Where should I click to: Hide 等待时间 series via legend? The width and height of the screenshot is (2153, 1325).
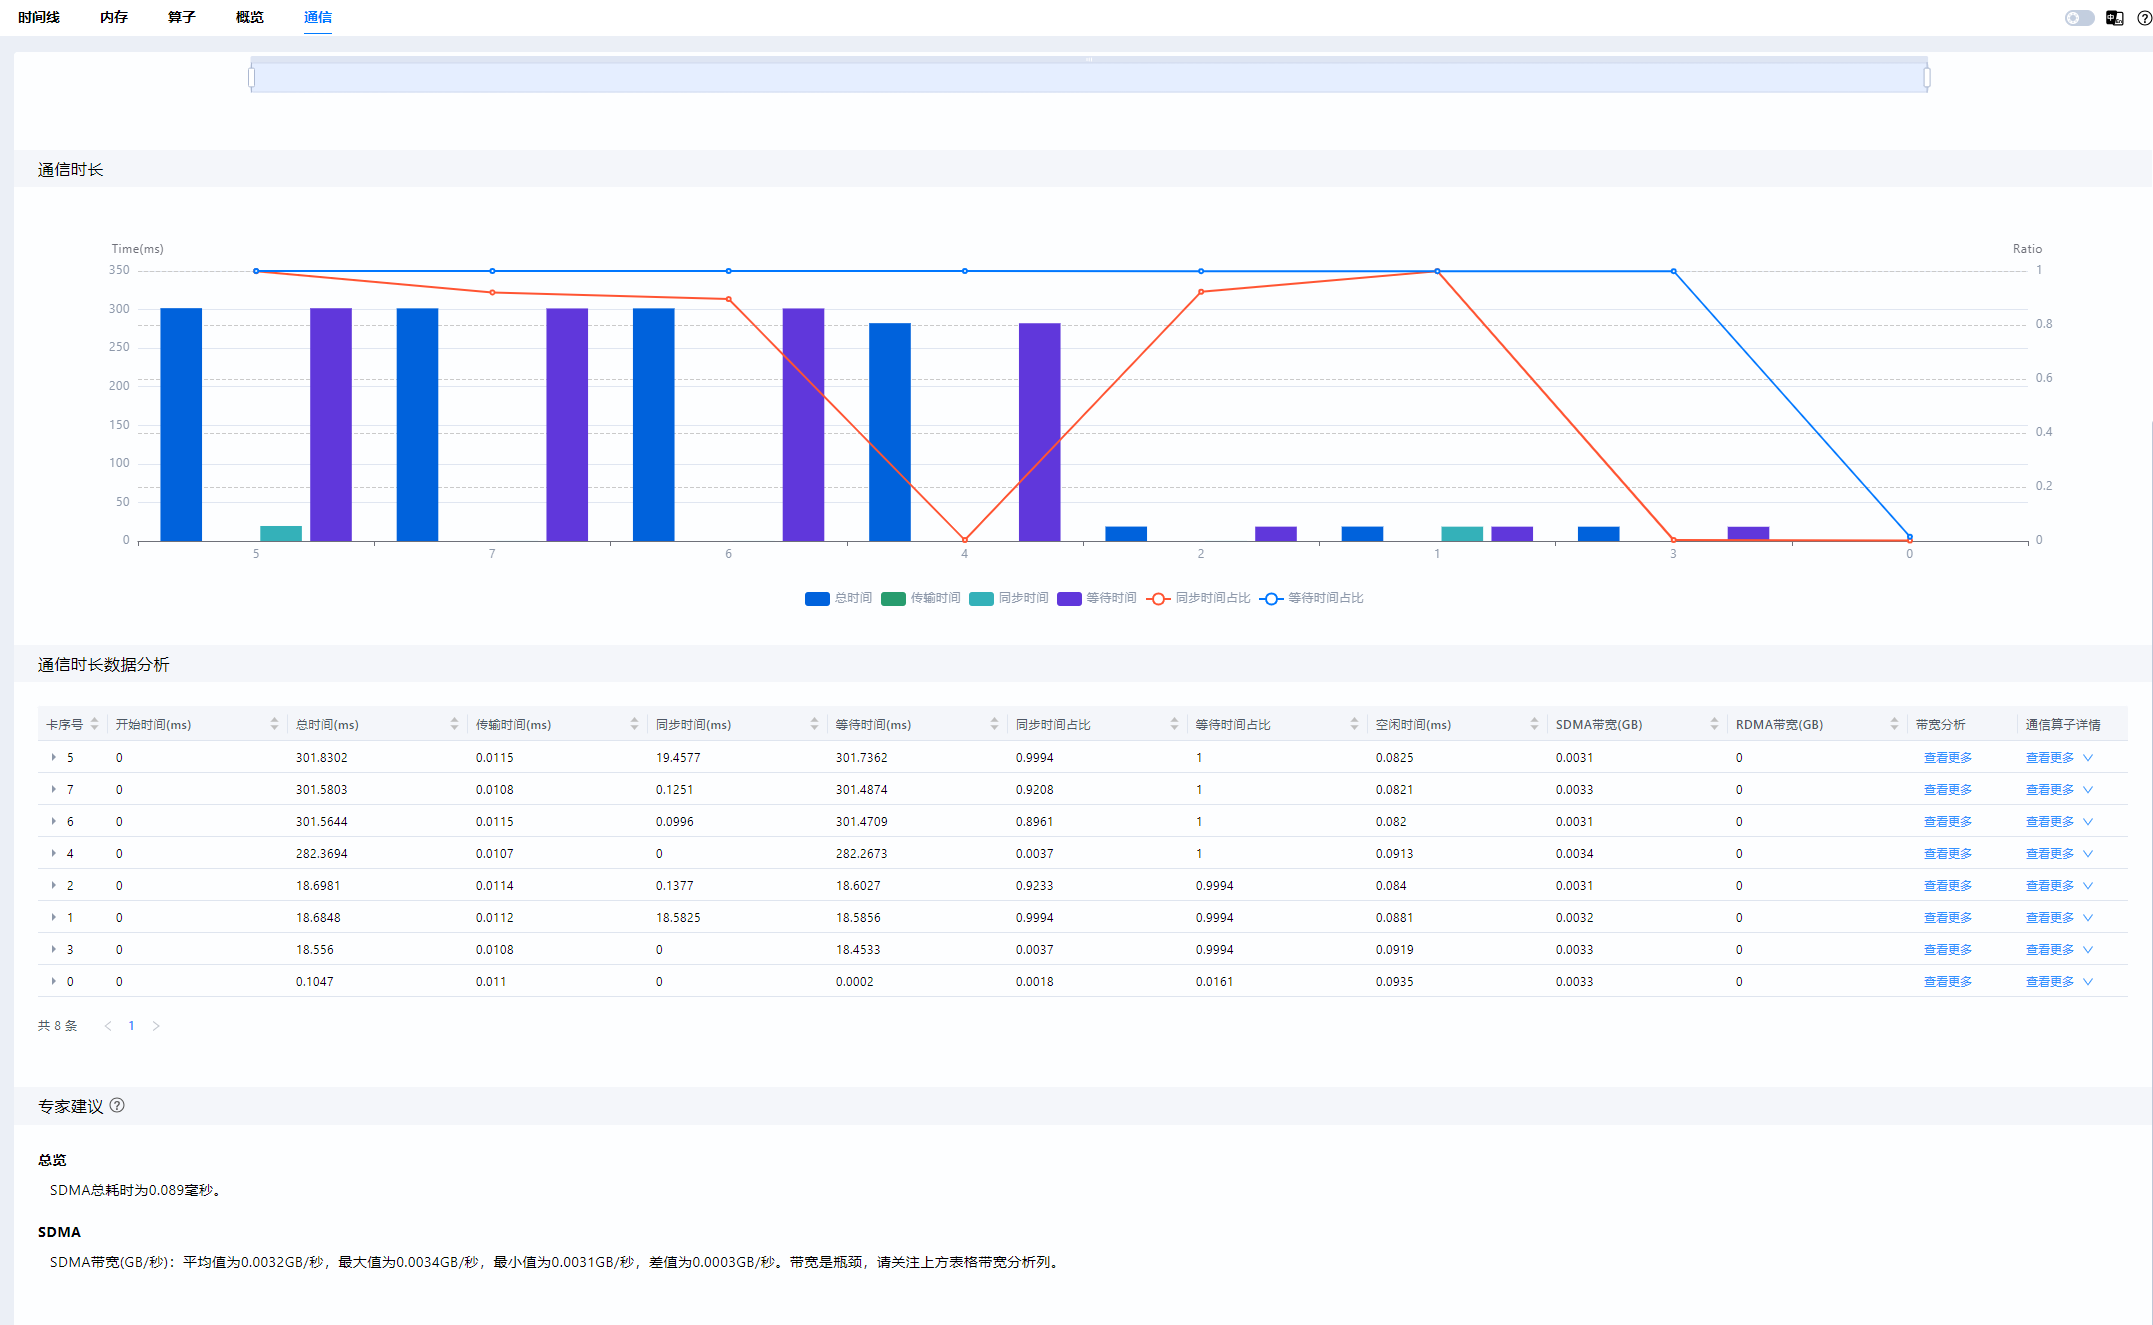tap(1096, 598)
